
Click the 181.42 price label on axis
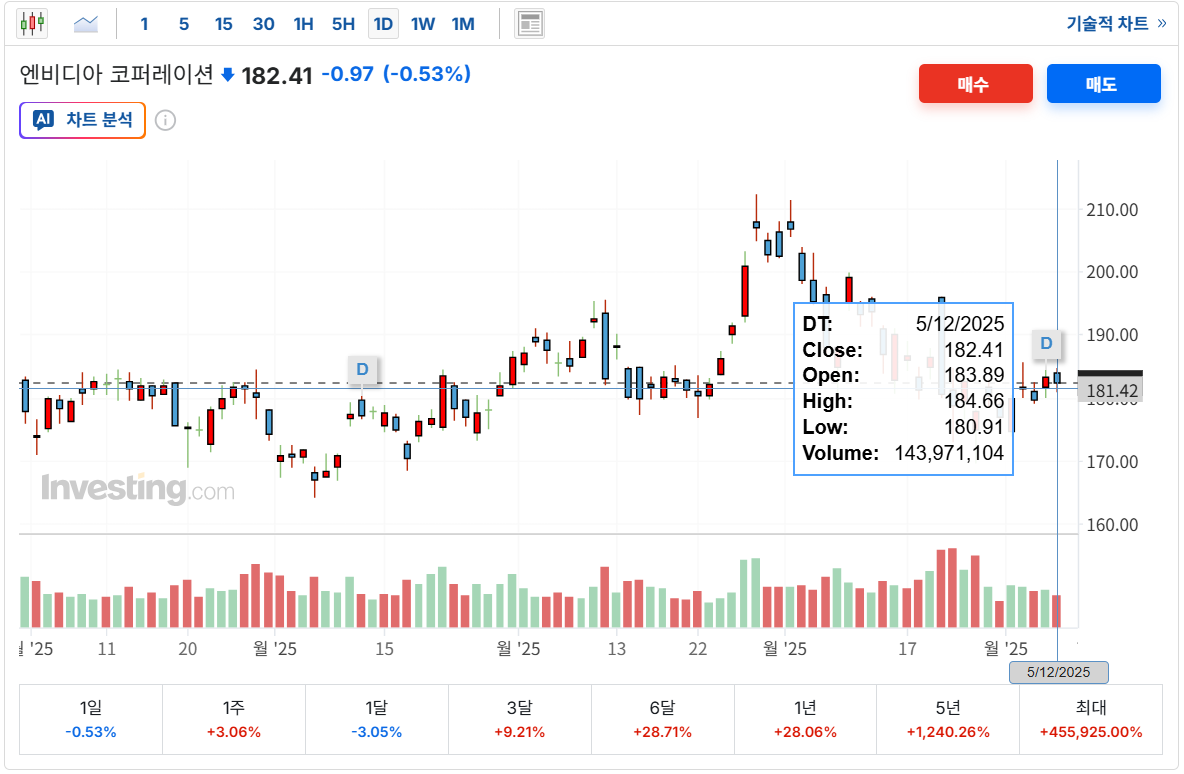click(1111, 390)
